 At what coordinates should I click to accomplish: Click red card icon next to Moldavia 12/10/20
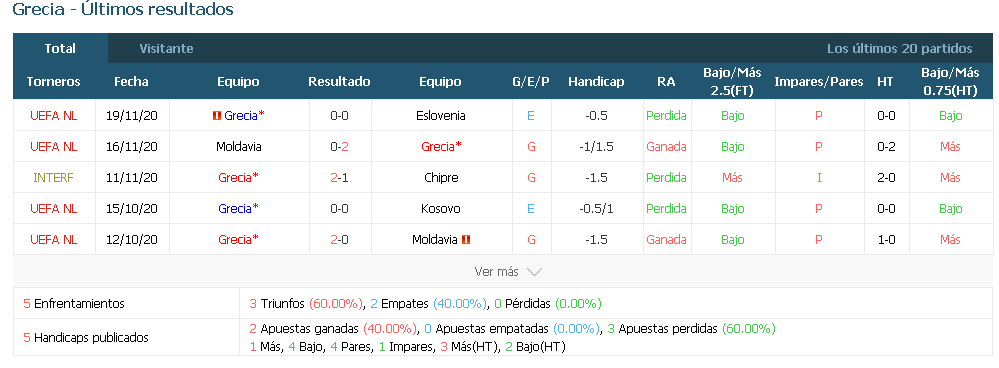pos(466,239)
